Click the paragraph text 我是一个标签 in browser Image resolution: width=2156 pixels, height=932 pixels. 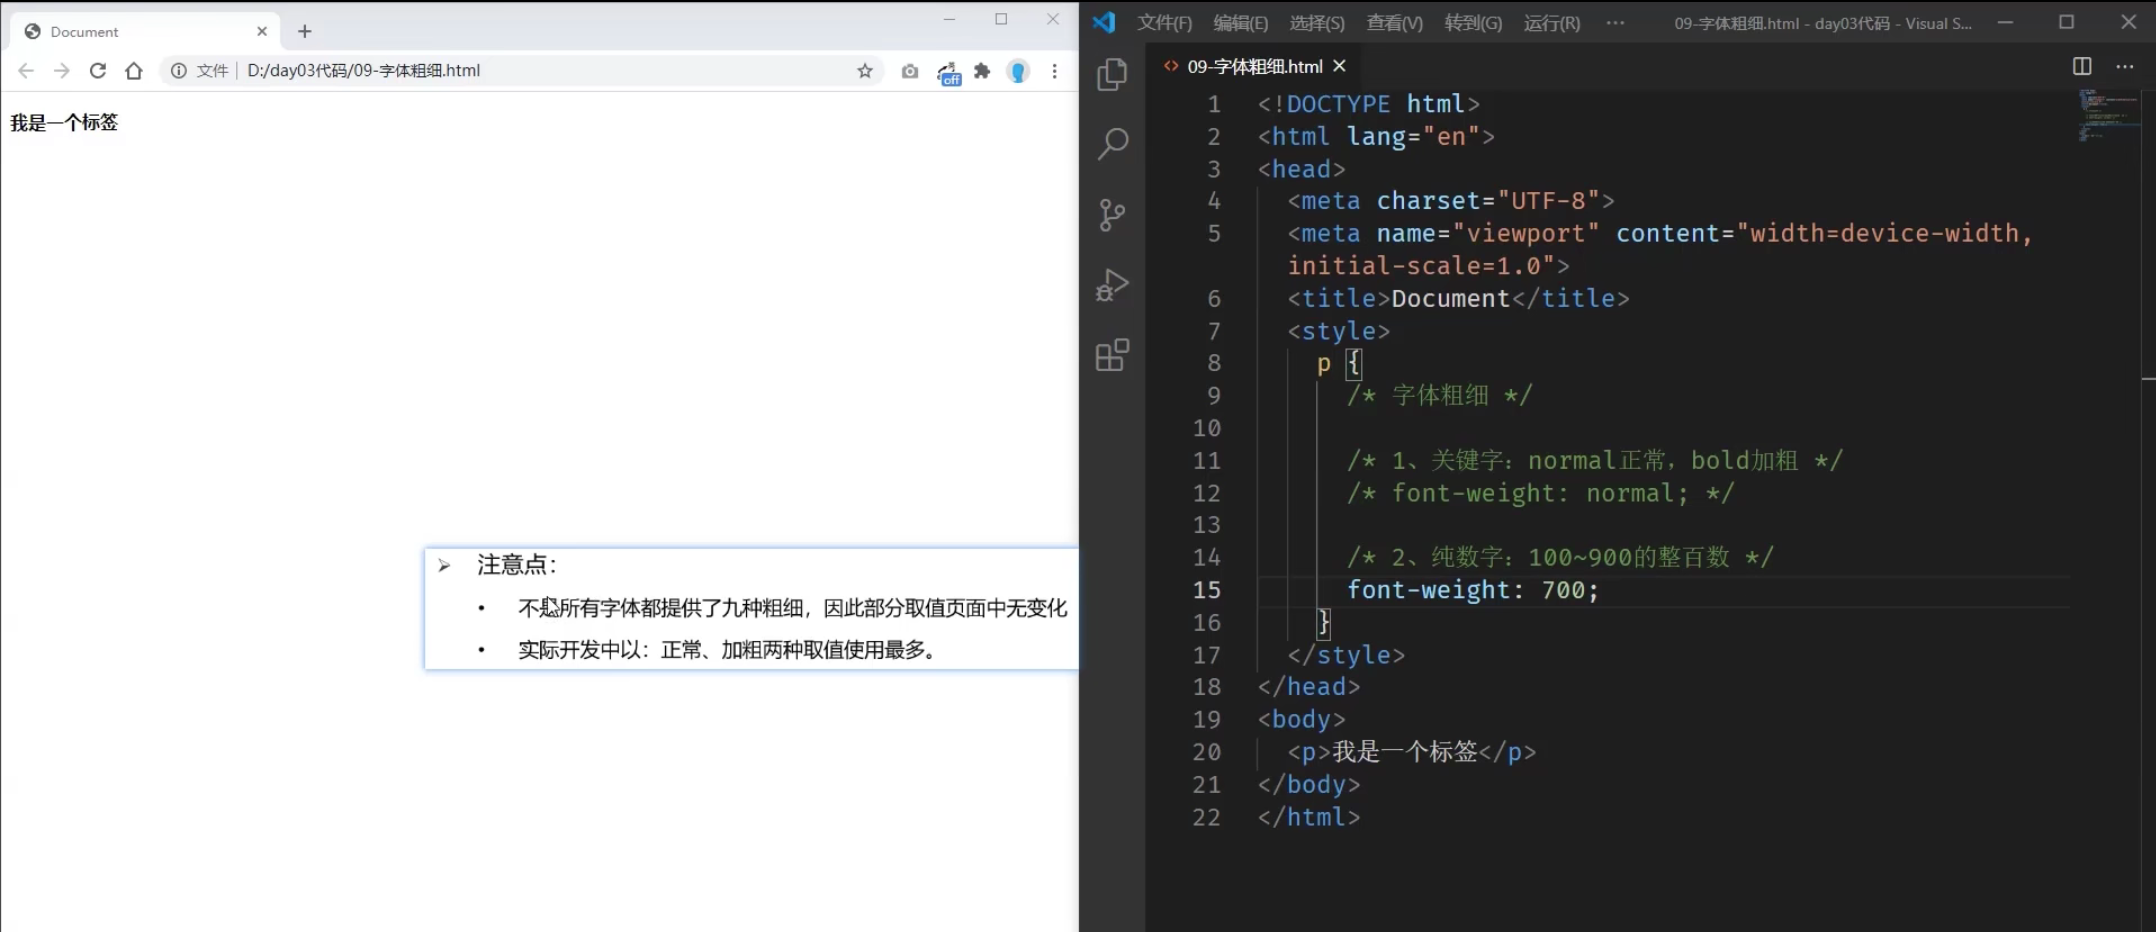click(64, 123)
